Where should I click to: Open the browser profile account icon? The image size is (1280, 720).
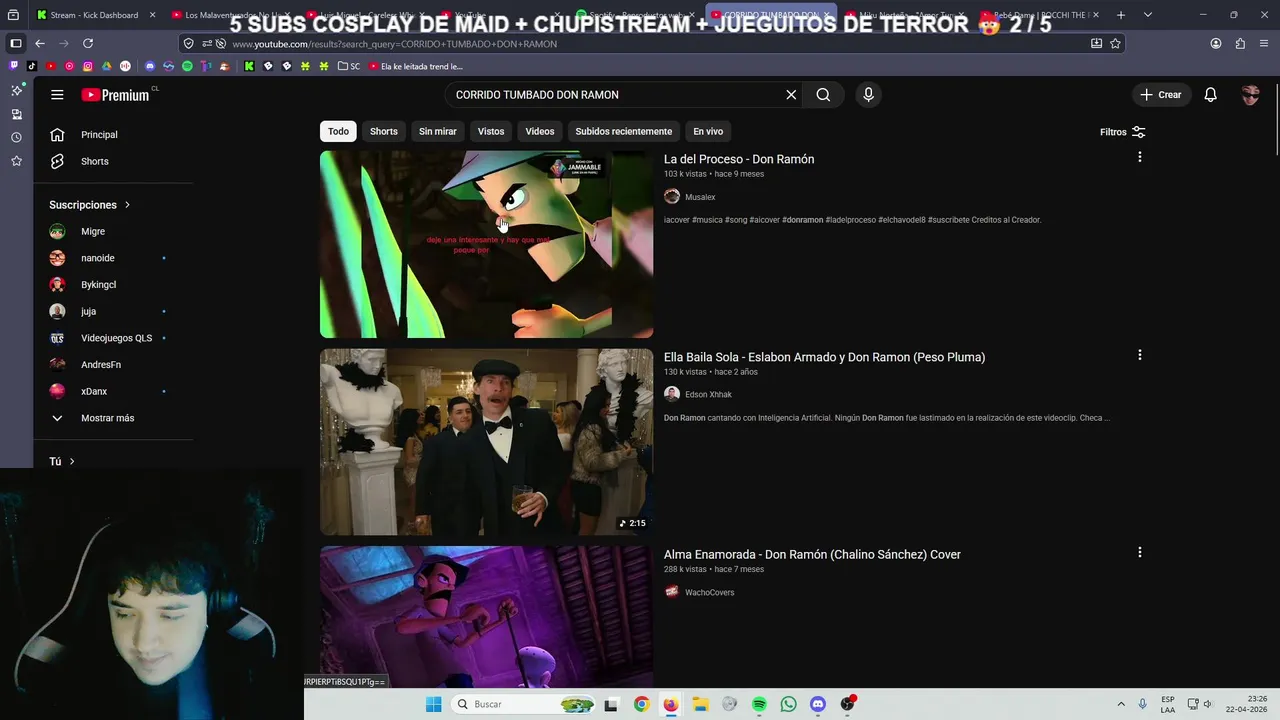(x=1216, y=44)
